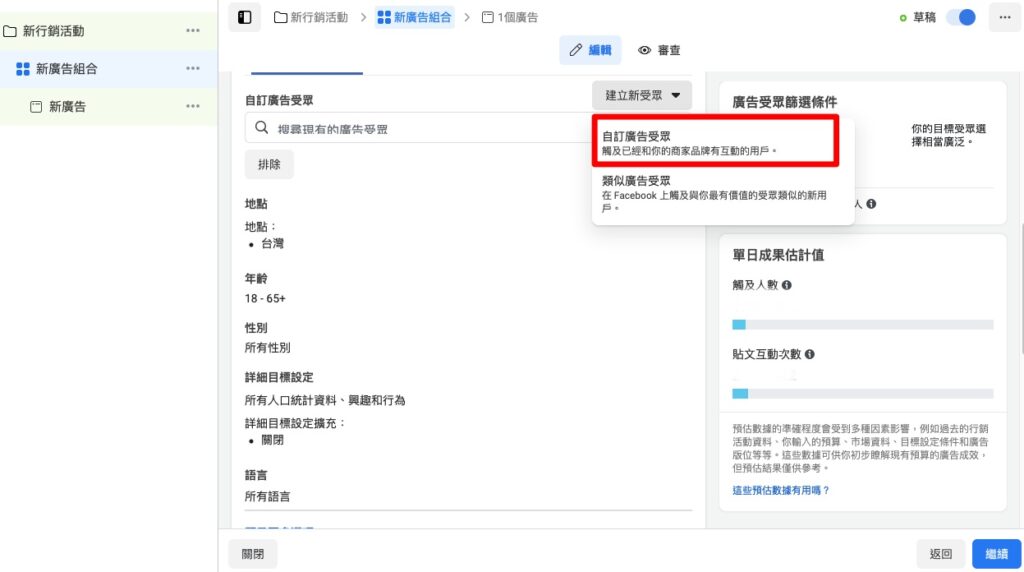Viewport: 1024px width, 572px height.
Task: Click the 返回 button
Action: (941, 554)
